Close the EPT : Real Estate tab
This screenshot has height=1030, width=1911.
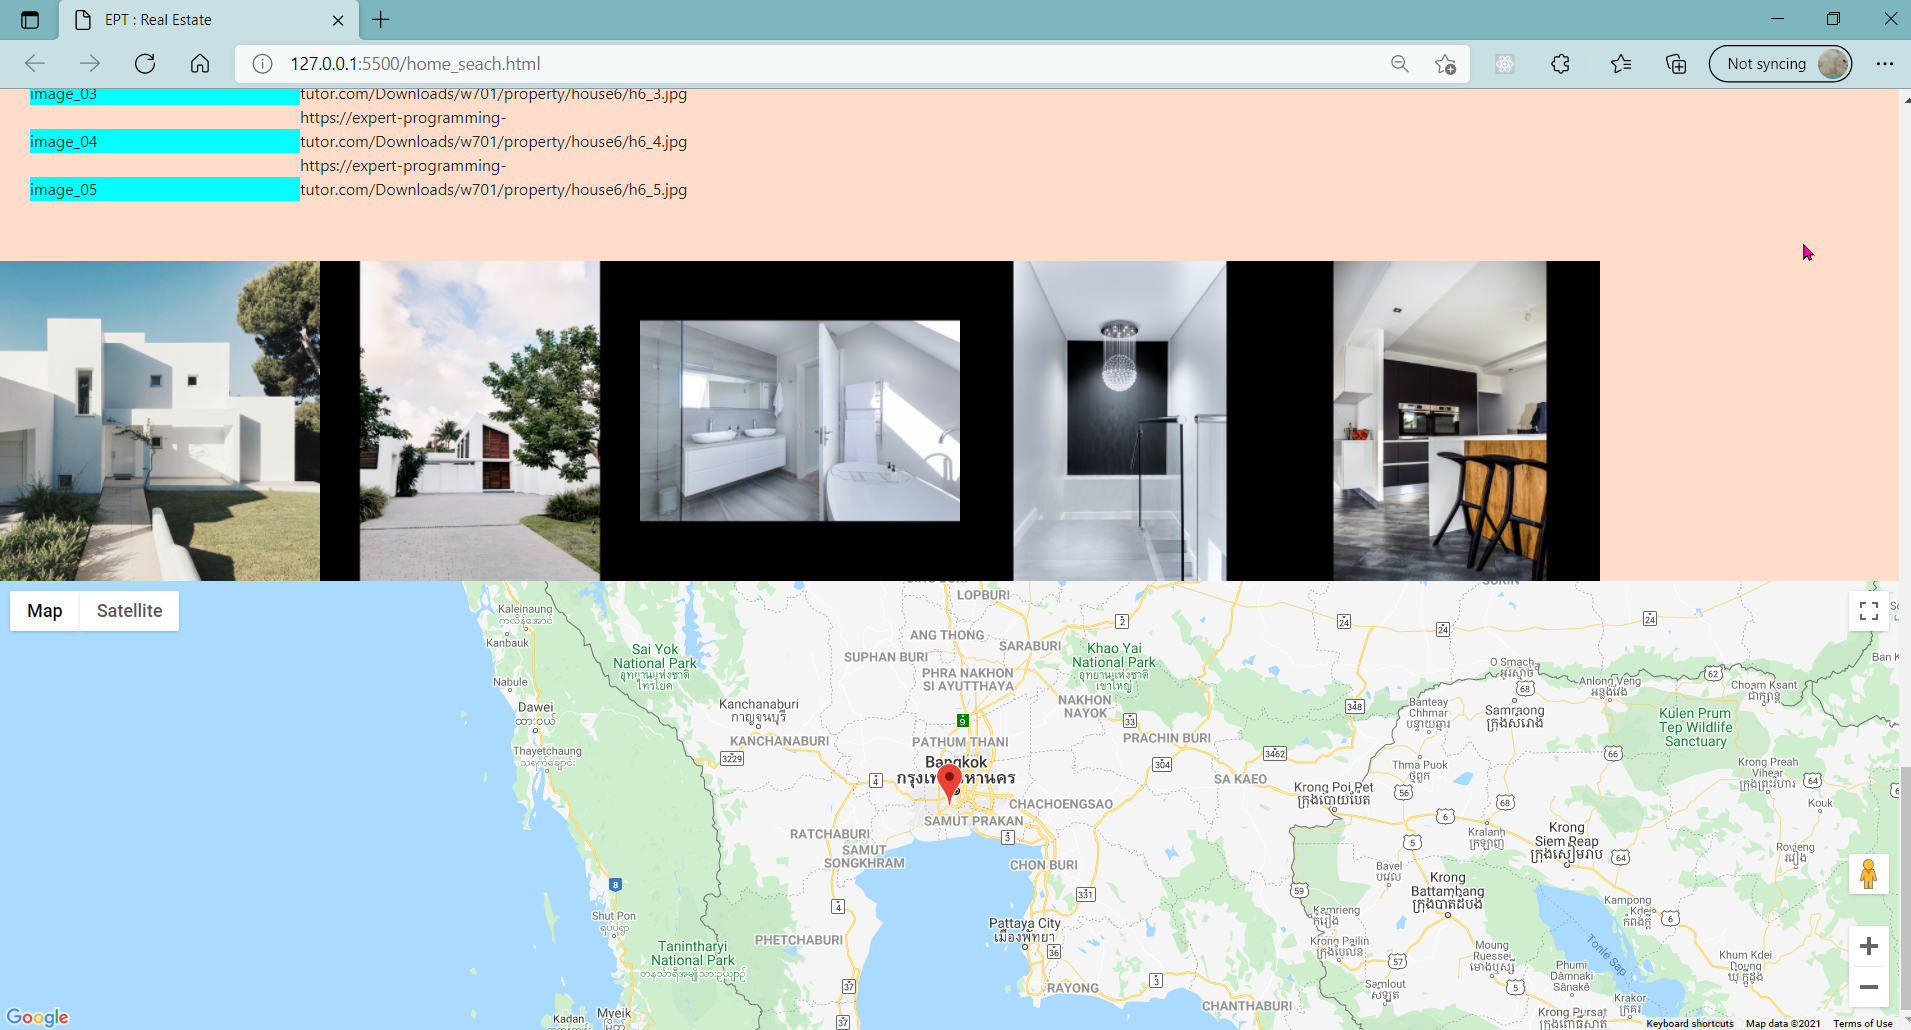pos(338,20)
